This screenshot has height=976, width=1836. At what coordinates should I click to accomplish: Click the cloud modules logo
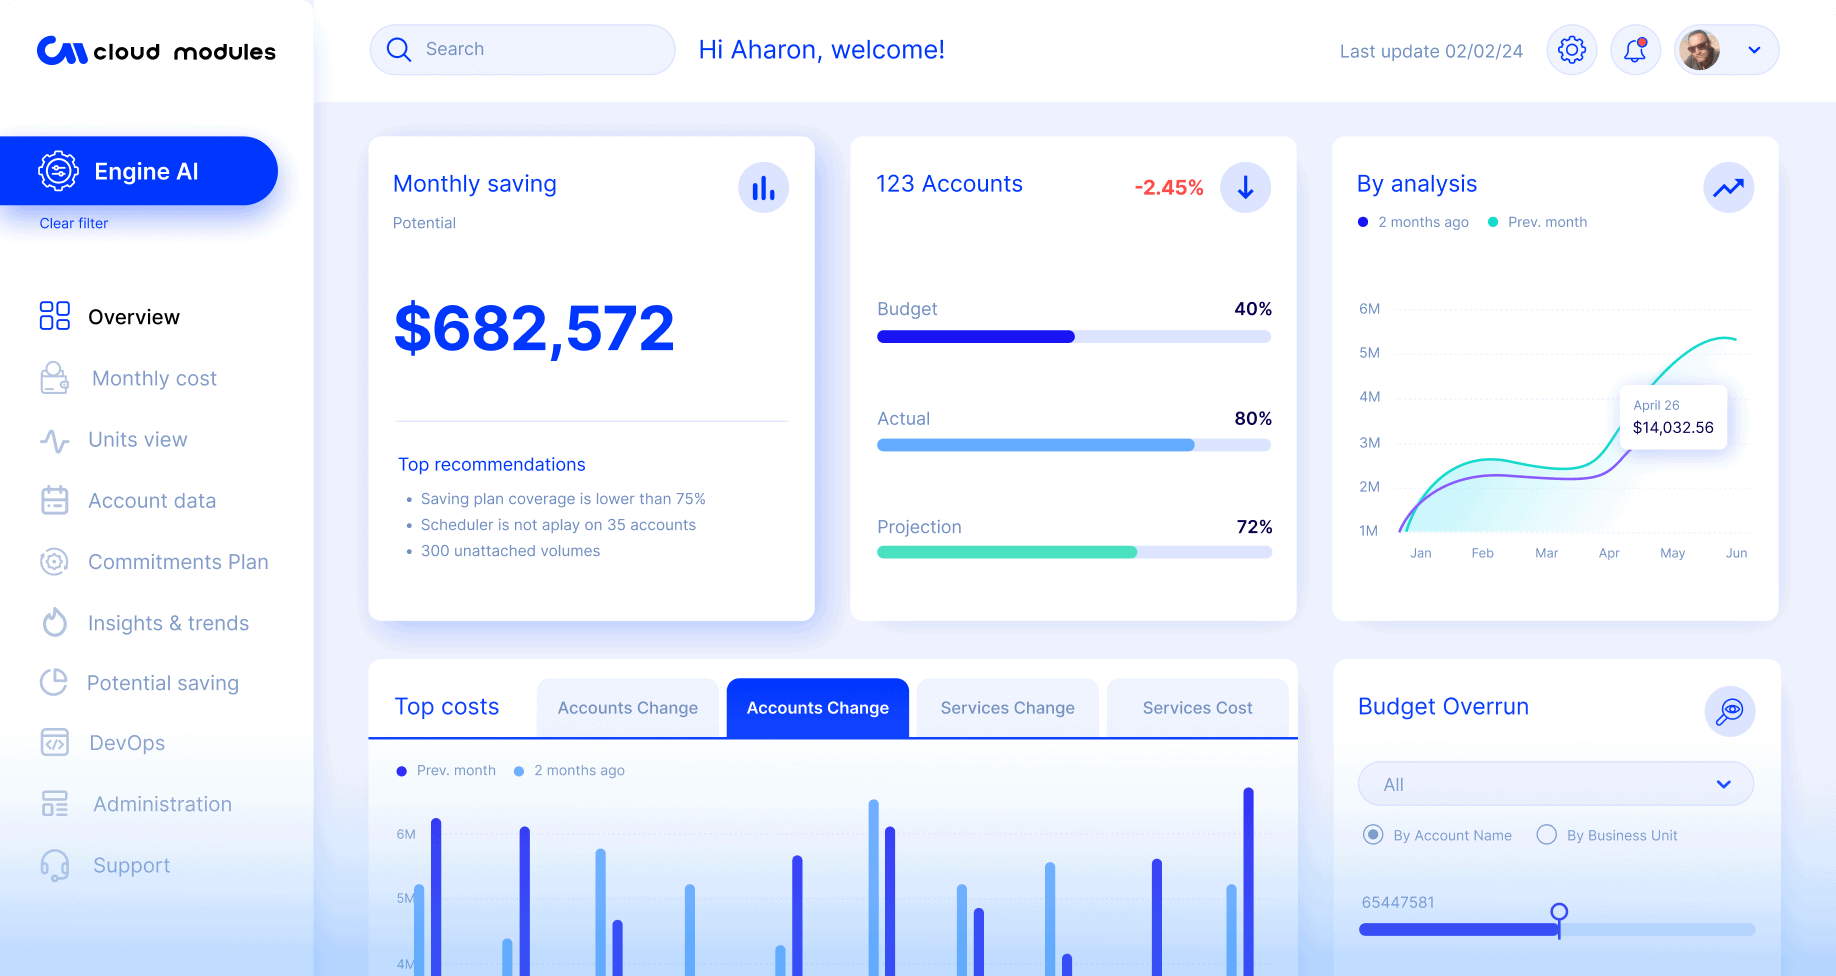pyautogui.click(x=156, y=51)
